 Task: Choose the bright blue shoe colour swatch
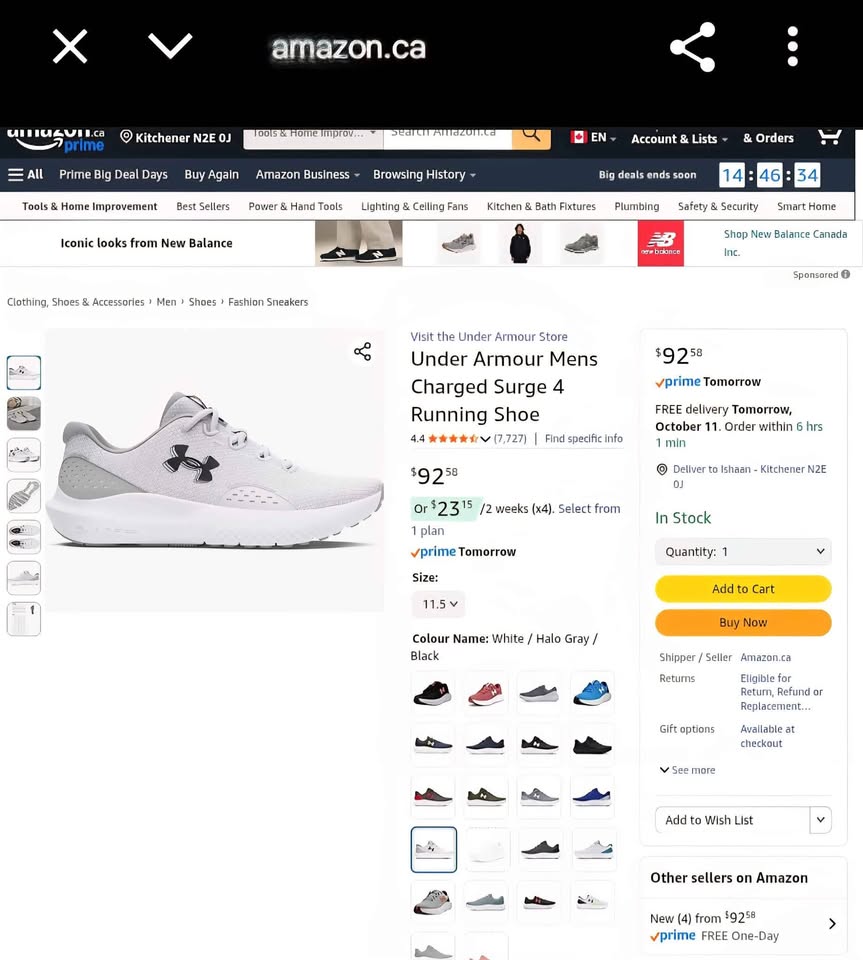pyautogui.click(x=592, y=693)
